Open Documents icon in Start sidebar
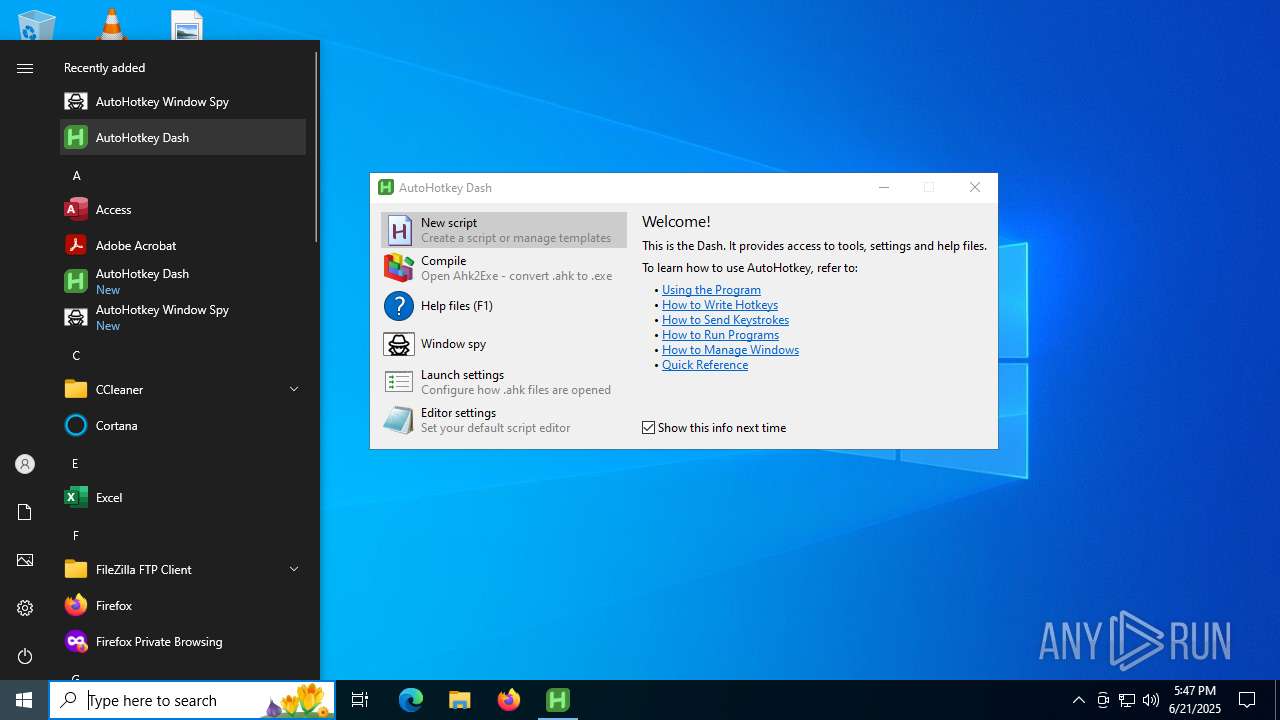1280x720 pixels. [x=25, y=512]
